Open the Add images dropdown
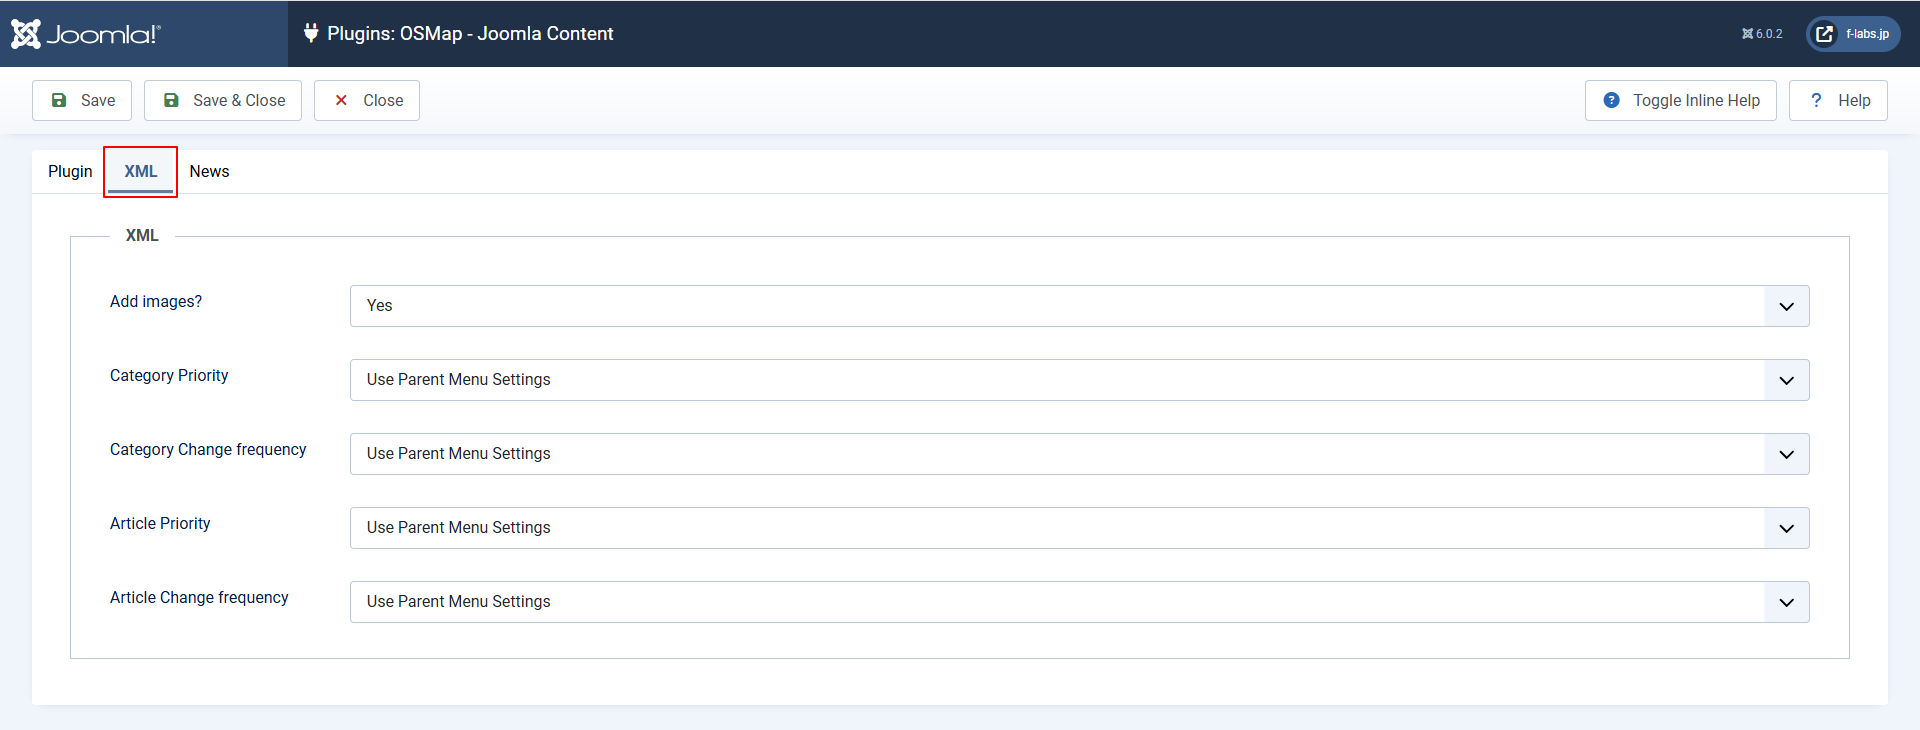This screenshot has height=730, width=1920. pos(1079,306)
